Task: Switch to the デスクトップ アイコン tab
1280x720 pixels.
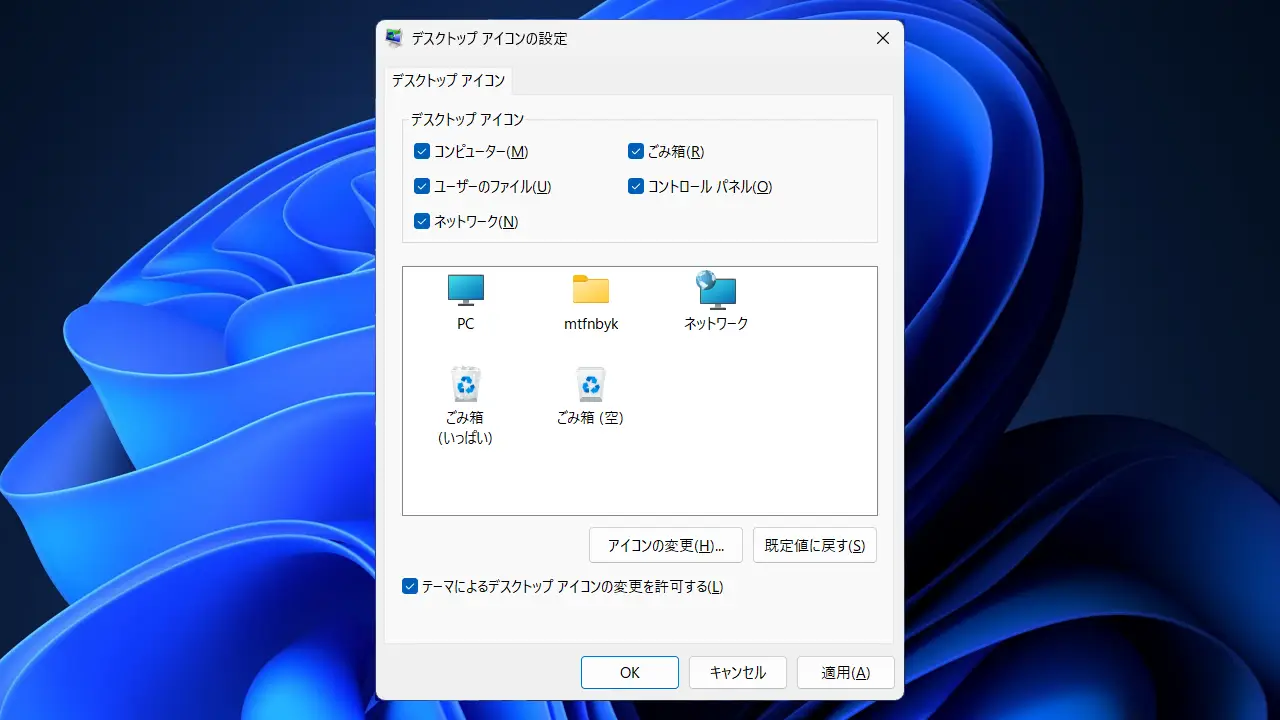Action: pyautogui.click(x=449, y=80)
